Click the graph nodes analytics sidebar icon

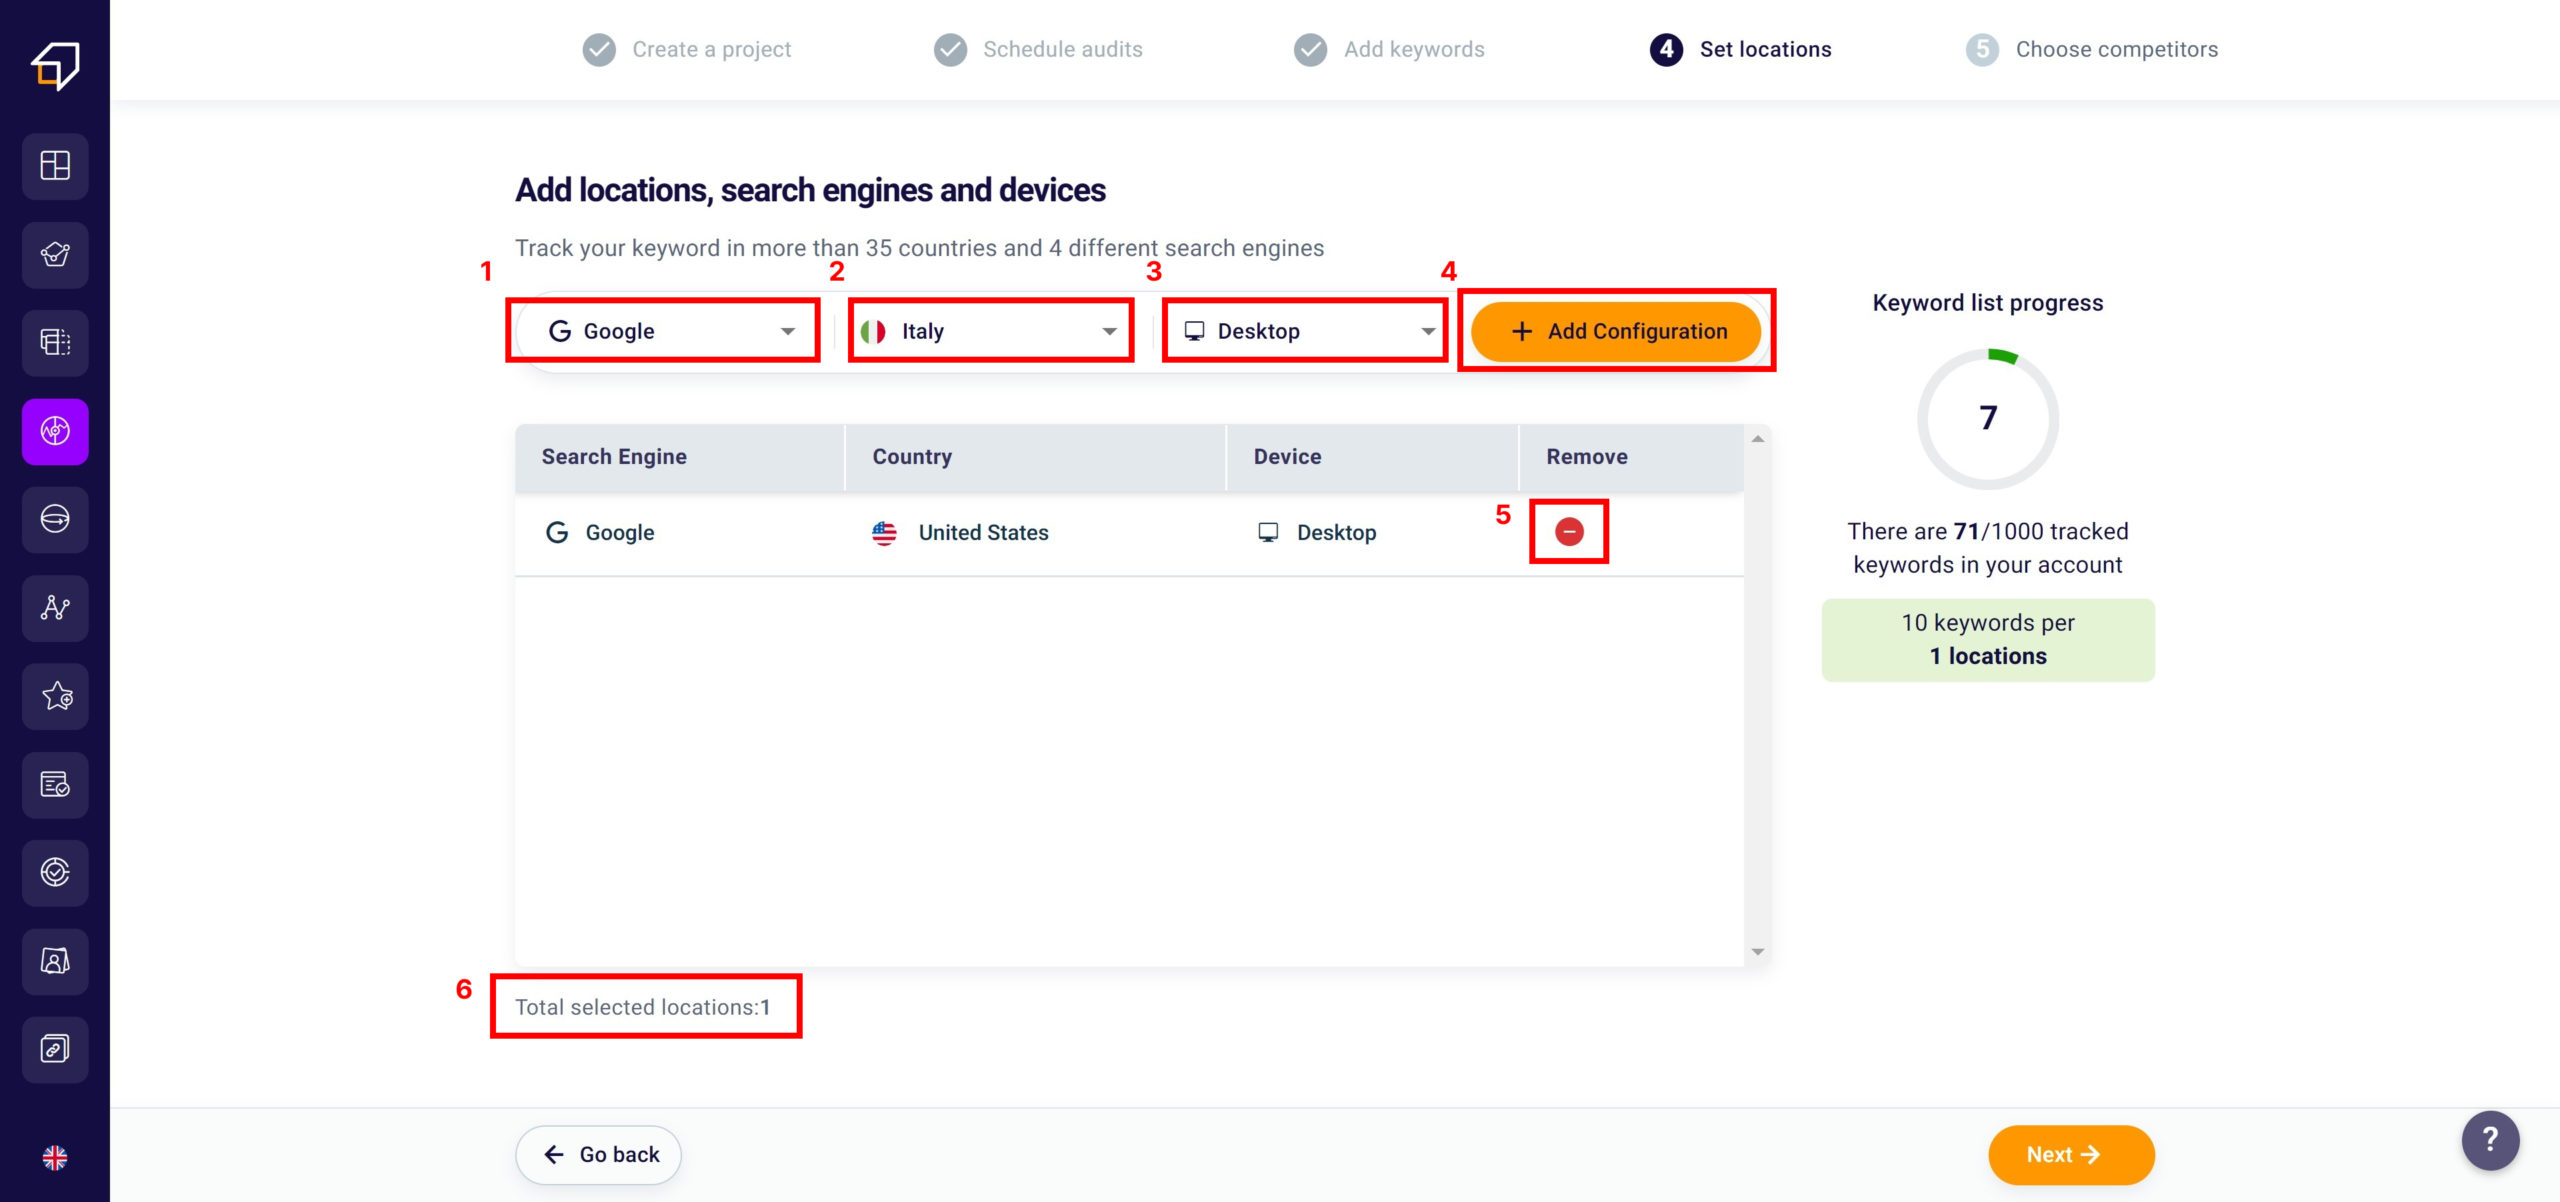coord(55,608)
